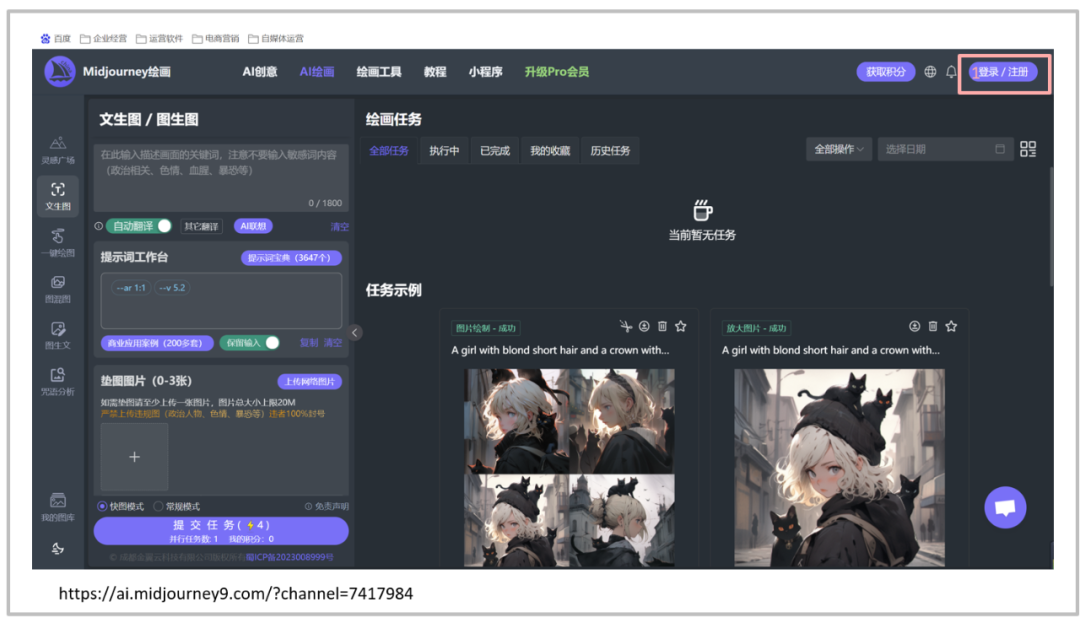Image resolution: width=1080 pixels, height=618 pixels.
Task: Delete the 放大图片 task card
Action: click(933, 326)
